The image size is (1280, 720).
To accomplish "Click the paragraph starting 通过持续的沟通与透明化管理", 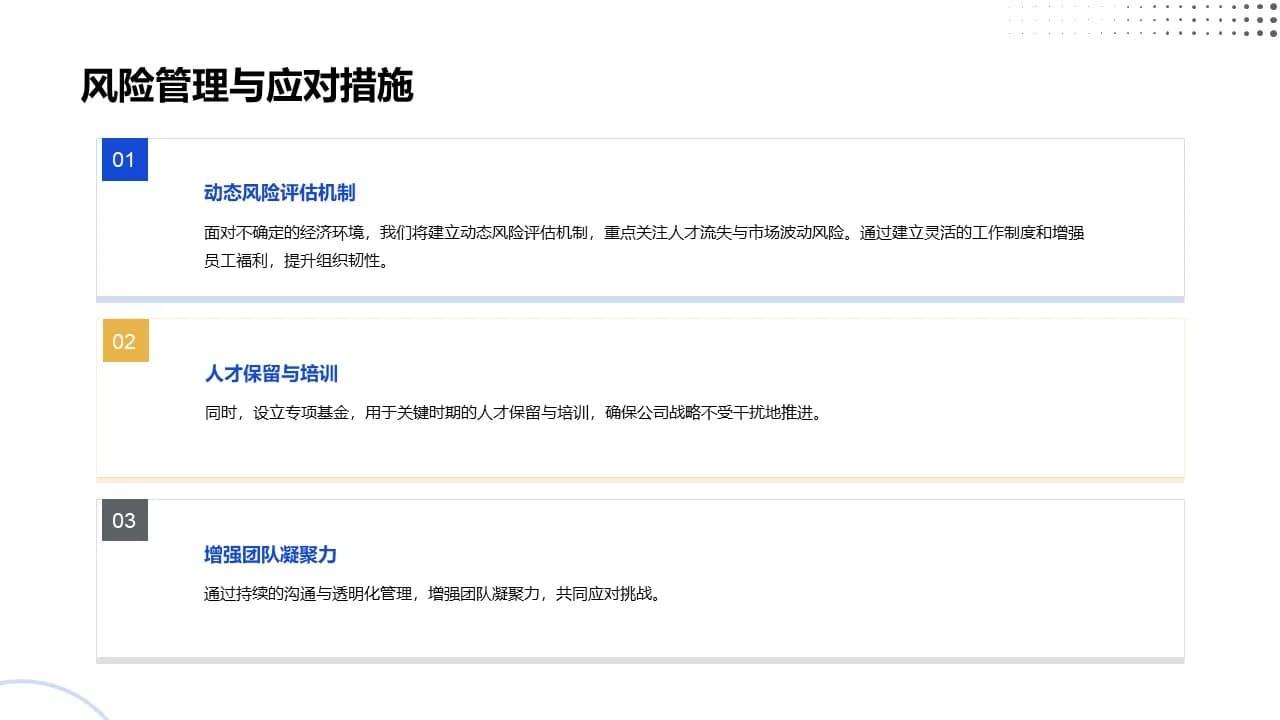I will (435, 593).
